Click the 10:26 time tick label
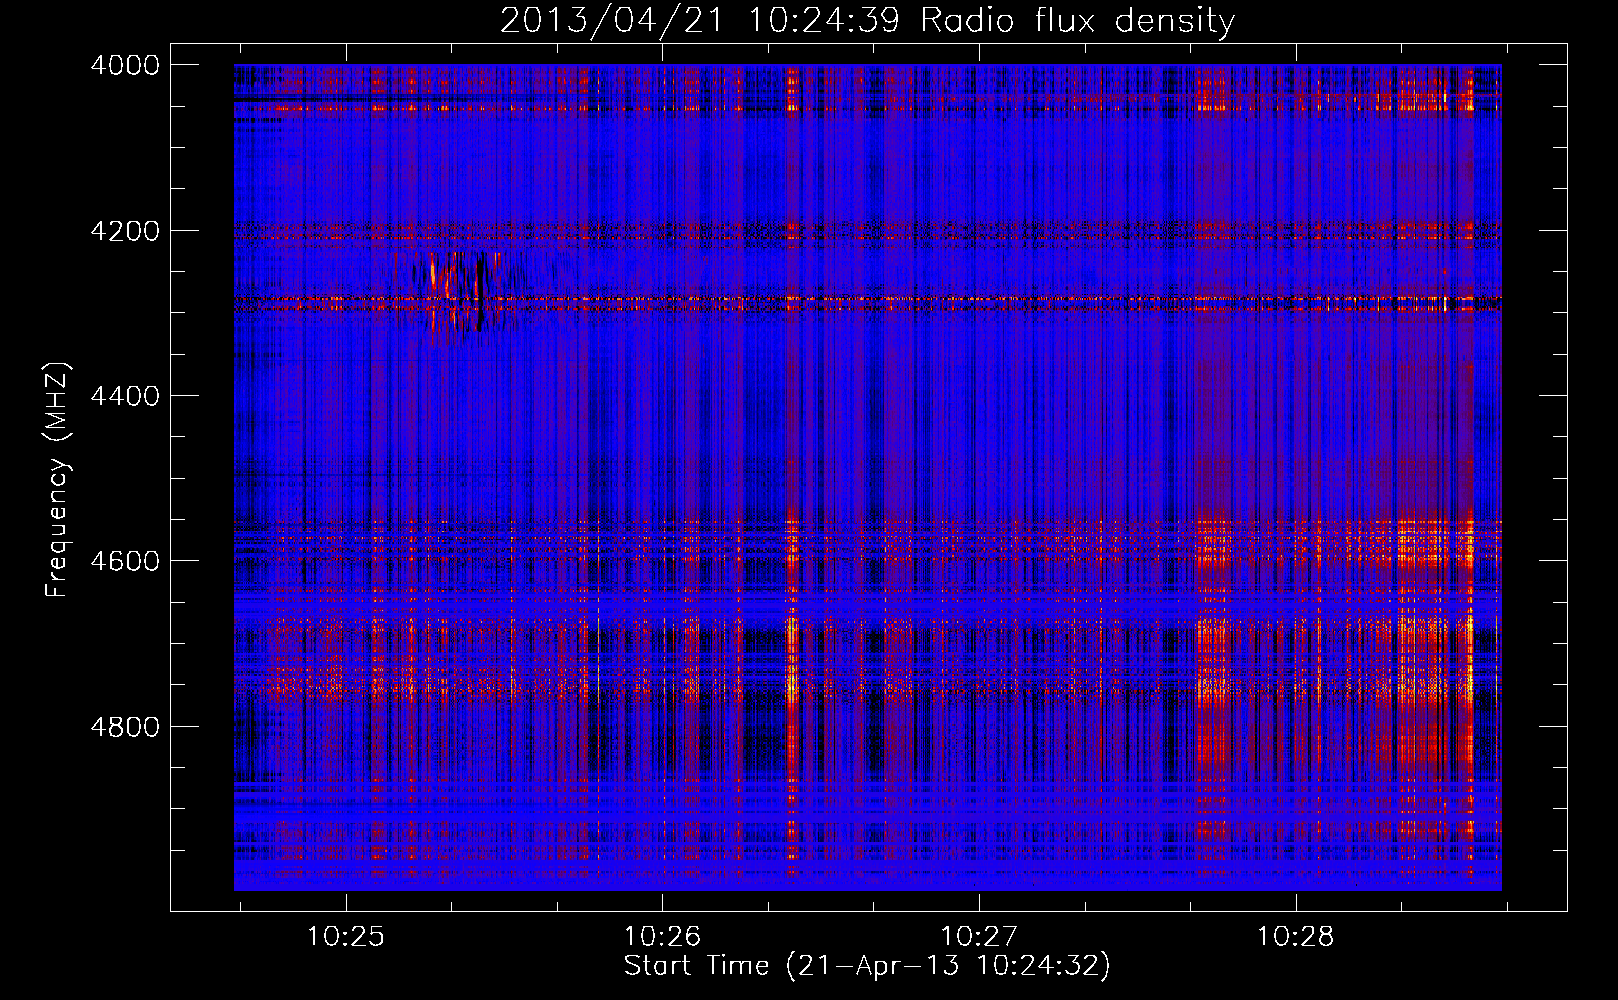Screen dimensions: 1618x1000 coord(662,937)
